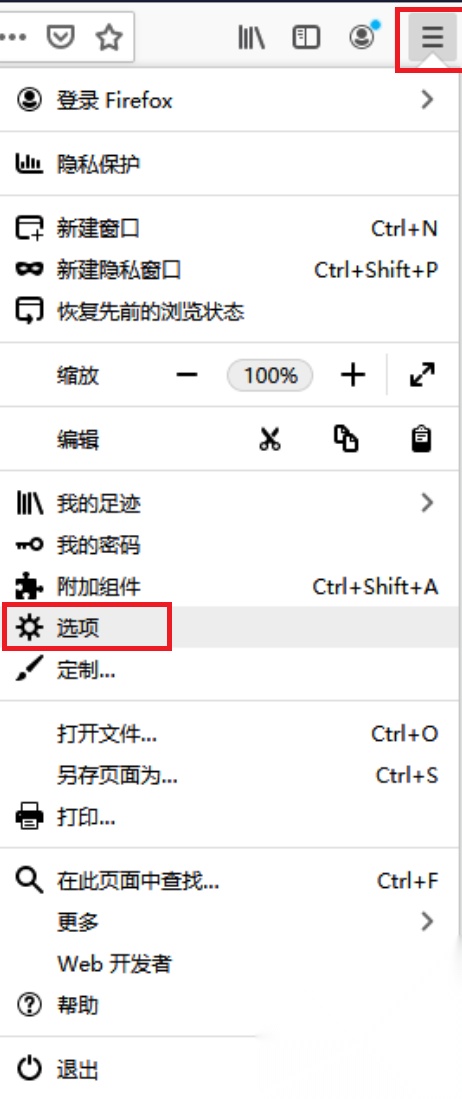Expand the 登录 Firefox submenu arrow
Image resolution: width=462 pixels, height=1099 pixels.
pyautogui.click(x=427, y=100)
